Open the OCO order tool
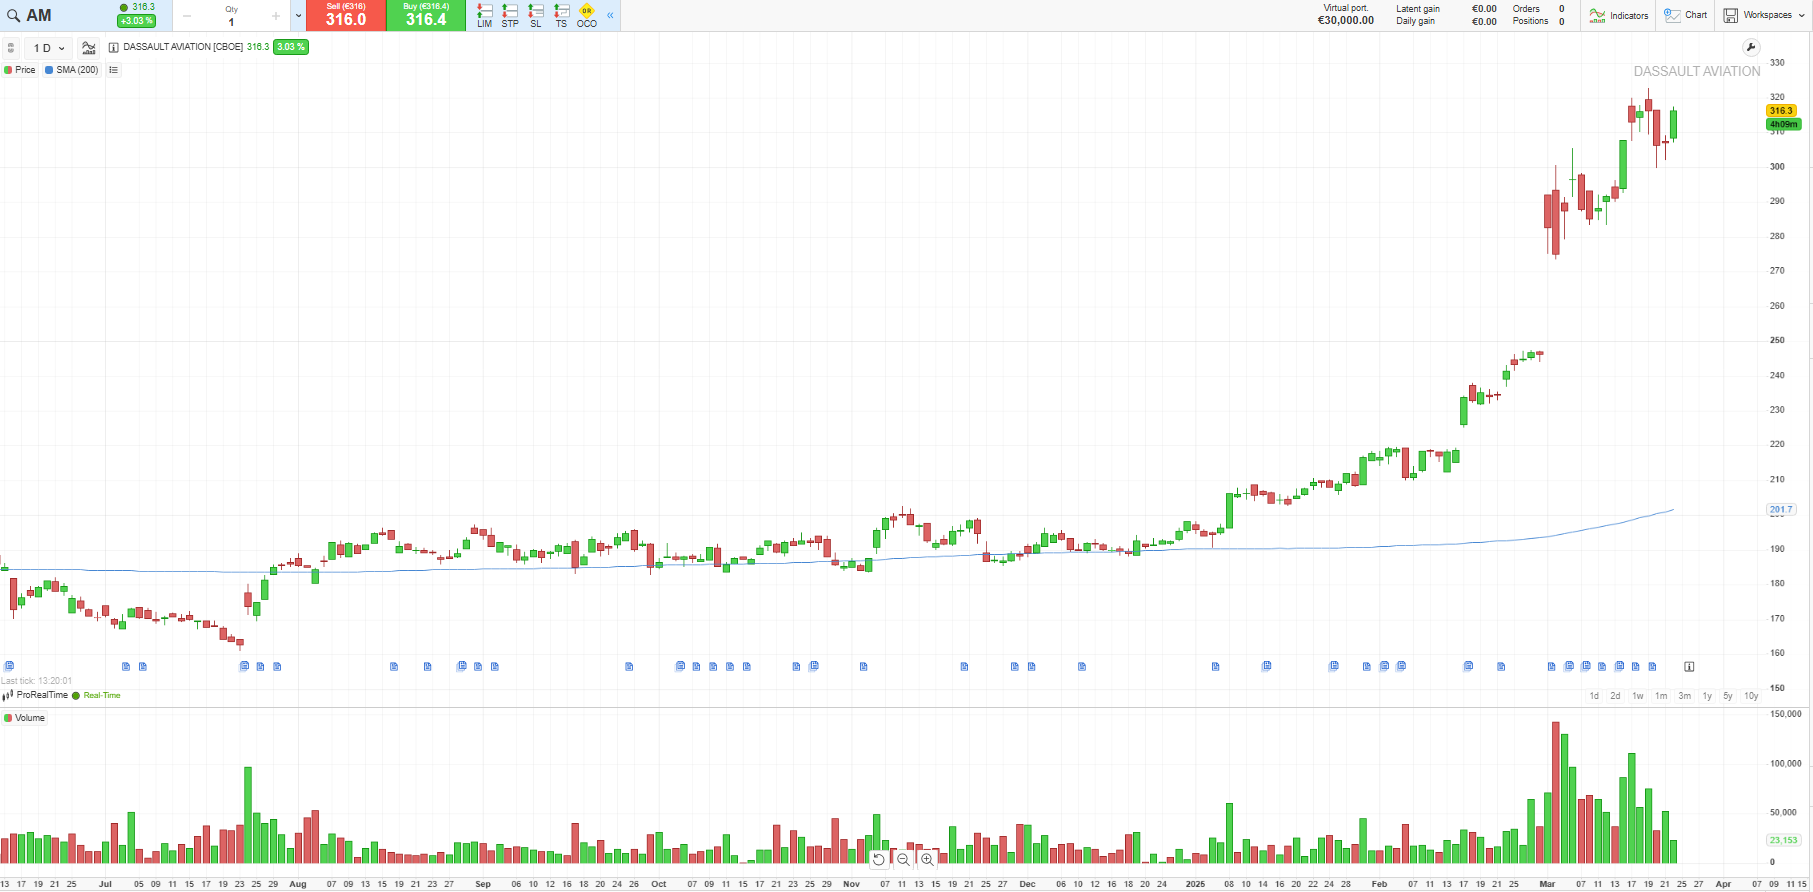The height and width of the screenshot is (892, 1813). pos(587,15)
